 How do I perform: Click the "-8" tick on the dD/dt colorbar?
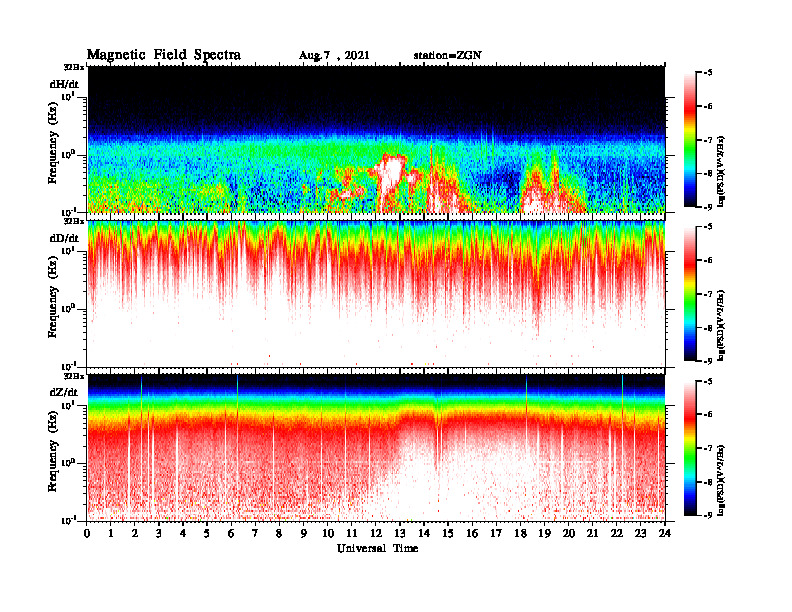[708, 328]
